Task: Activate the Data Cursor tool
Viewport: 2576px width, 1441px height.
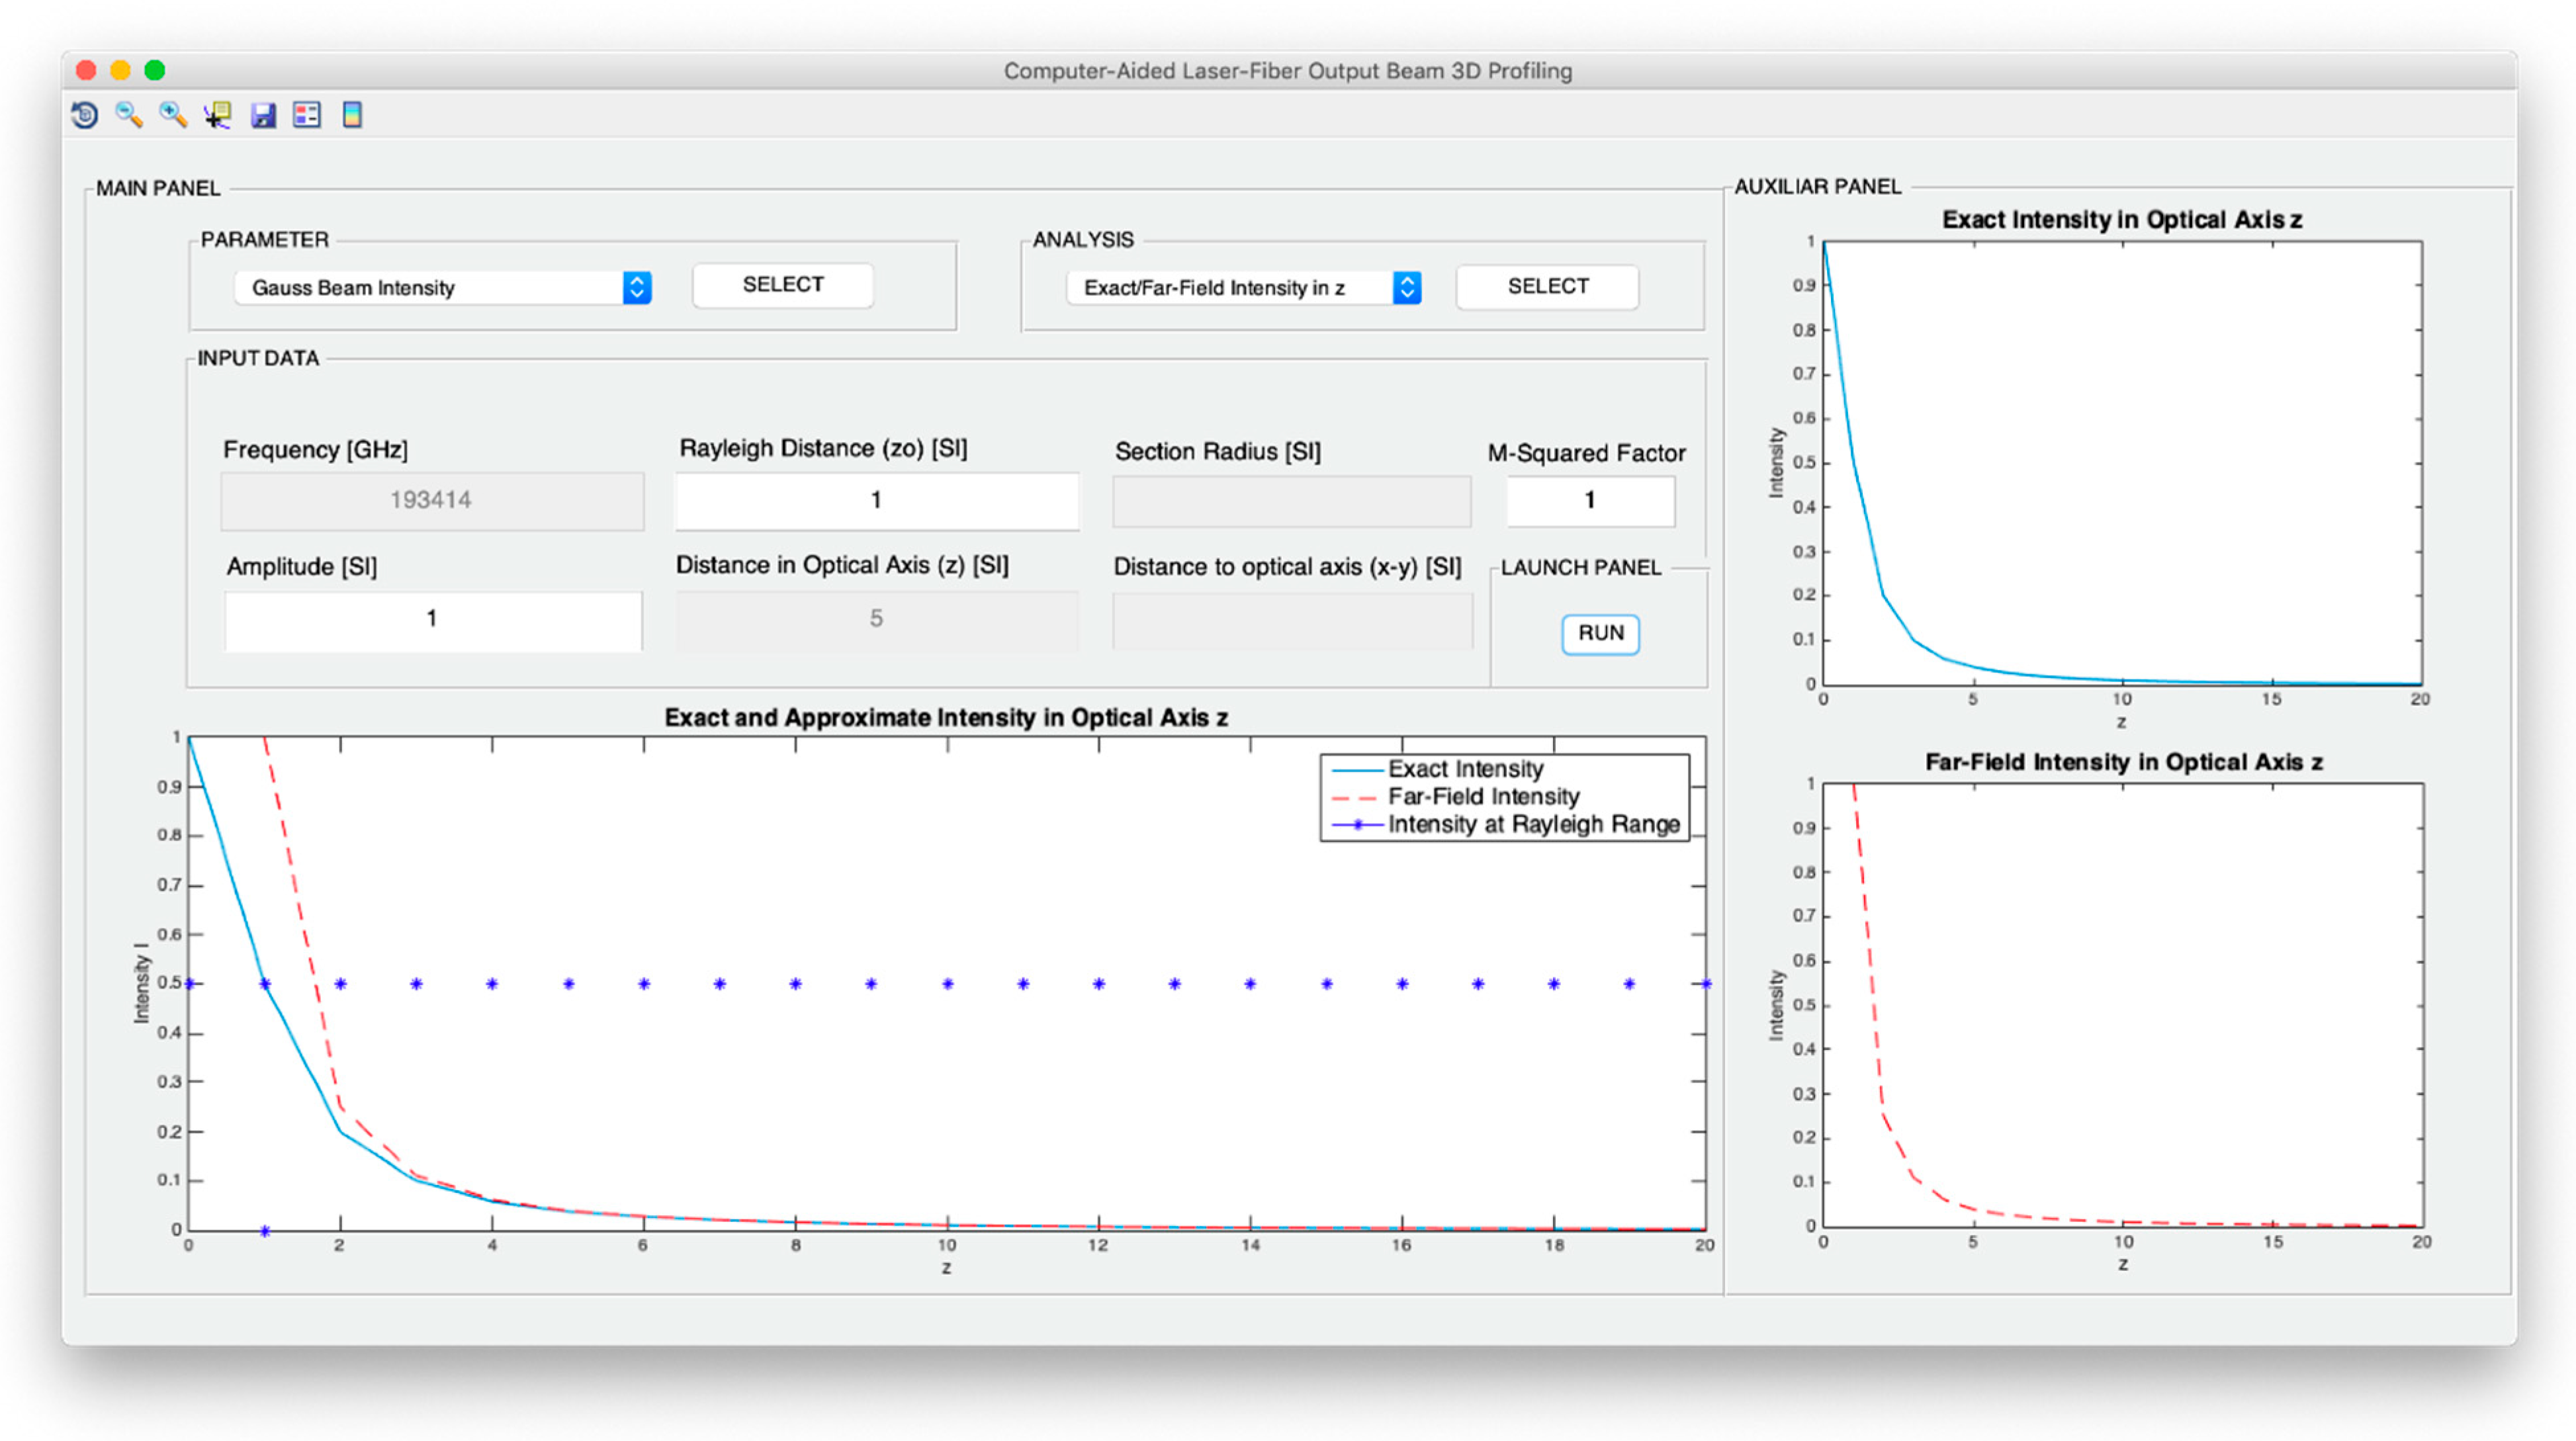Action: (217, 115)
